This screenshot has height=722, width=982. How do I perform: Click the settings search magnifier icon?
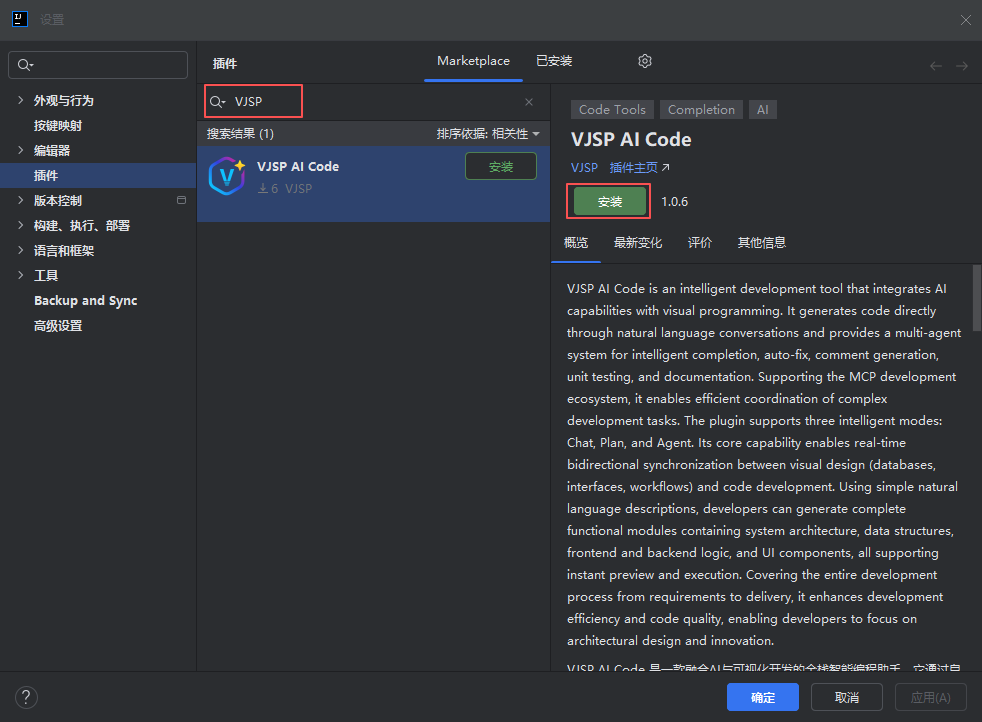(25, 65)
